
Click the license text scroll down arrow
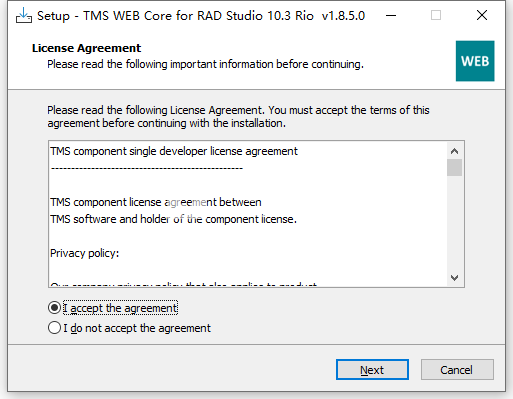454,277
